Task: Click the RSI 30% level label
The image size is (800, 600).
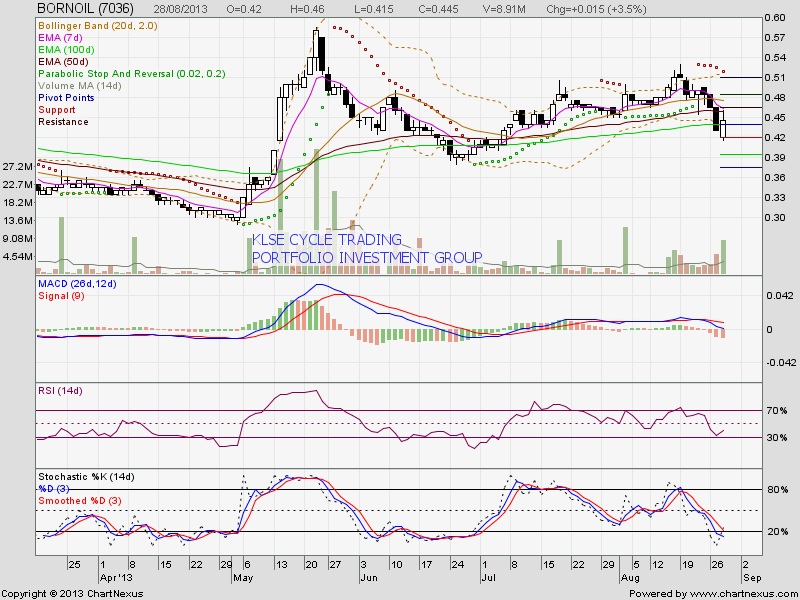Action: [x=777, y=438]
